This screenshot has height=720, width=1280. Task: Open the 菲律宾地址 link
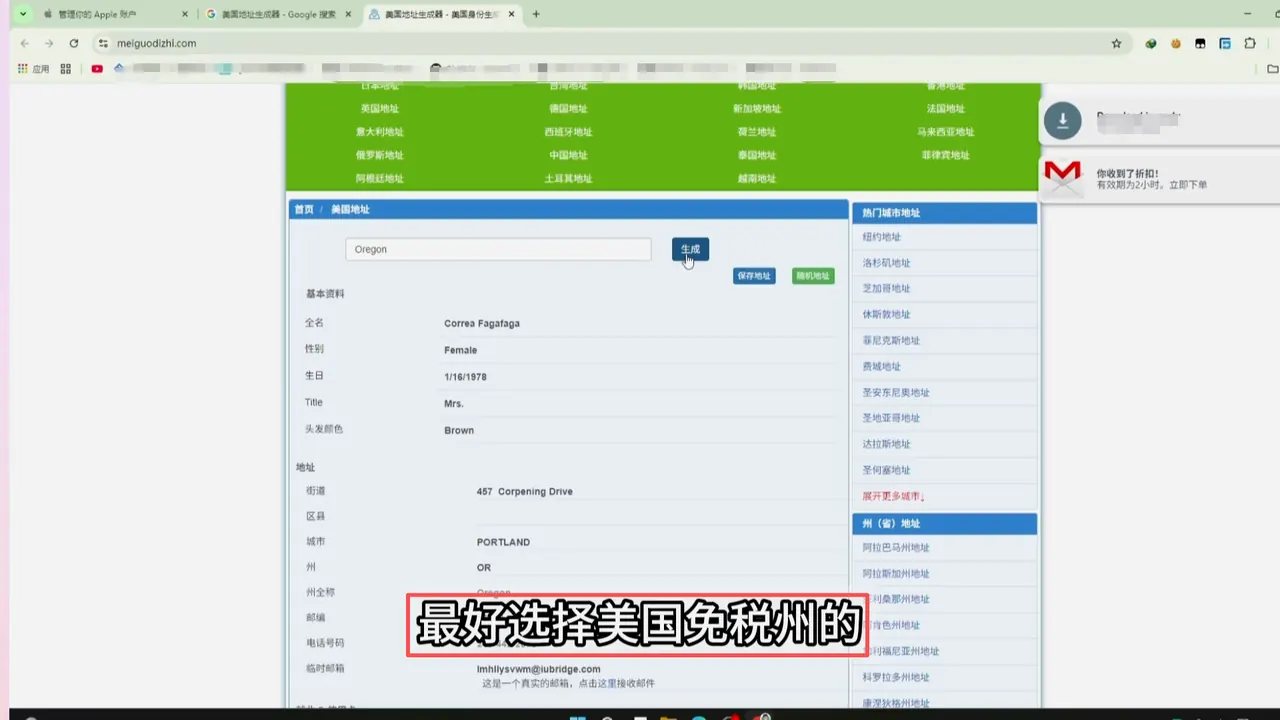click(x=946, y=155)
